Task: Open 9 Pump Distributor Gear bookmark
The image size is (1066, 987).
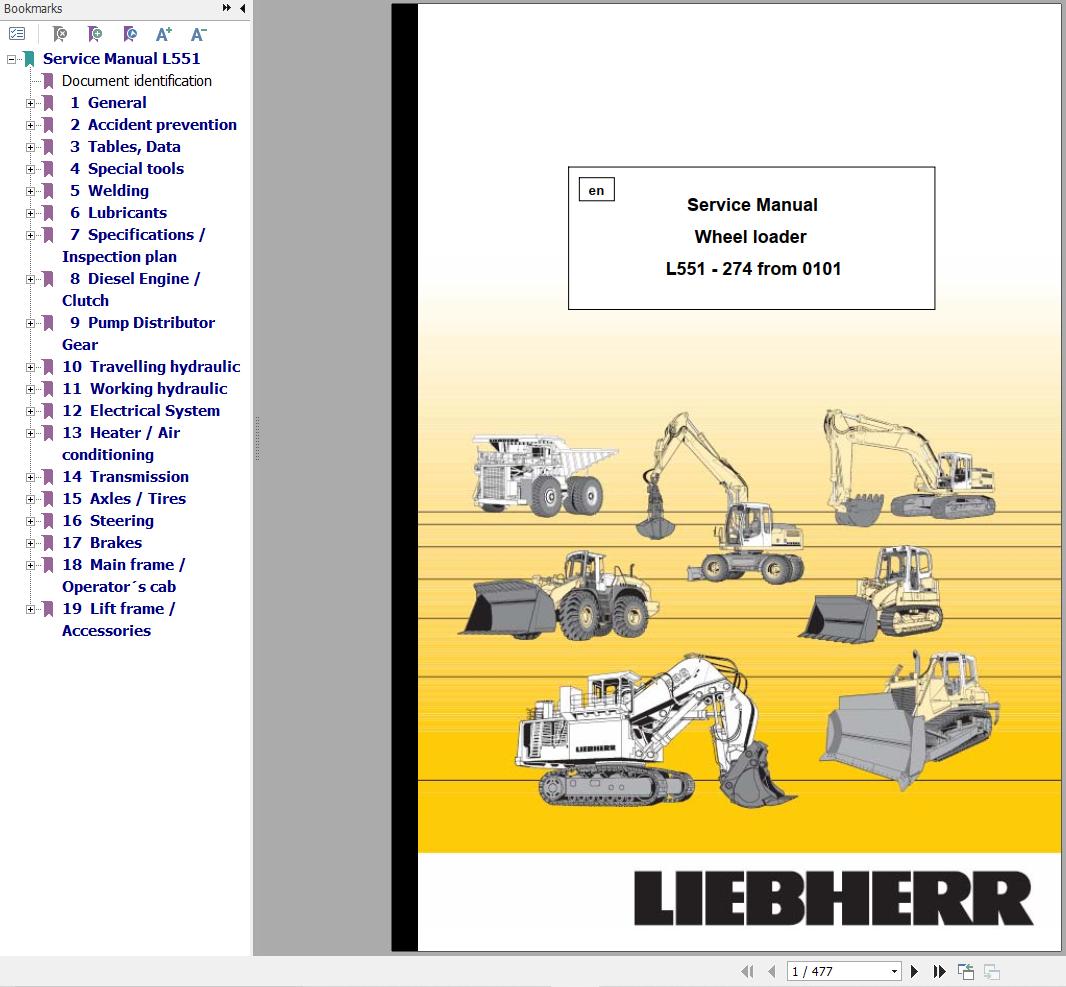Action: (138, 334)
